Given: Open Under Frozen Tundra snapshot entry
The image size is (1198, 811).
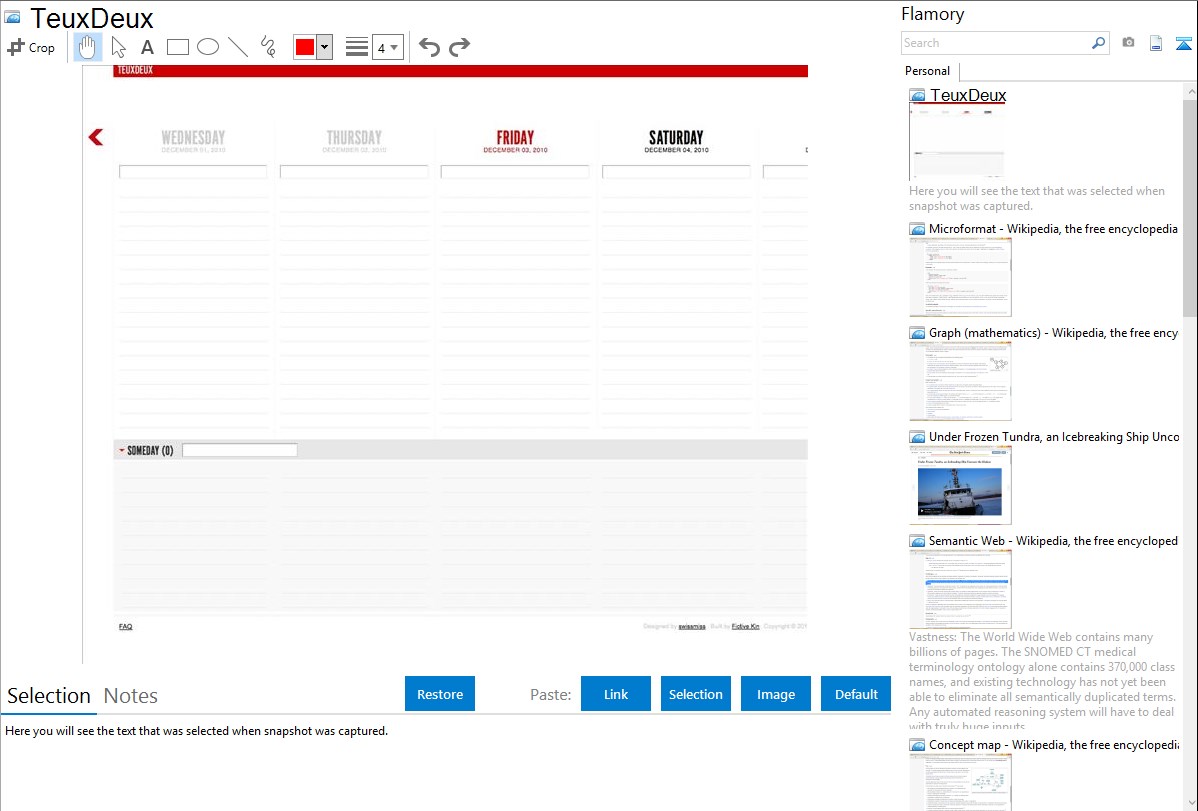Looking at the screenshot, I should pos(1054,436).
